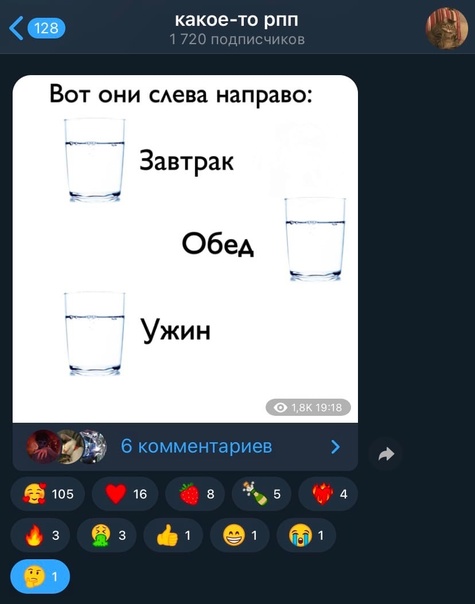Add the strawberry reaction with 8
The width and height of the screenshot is (475, 604).
click(x=195, y=494)
